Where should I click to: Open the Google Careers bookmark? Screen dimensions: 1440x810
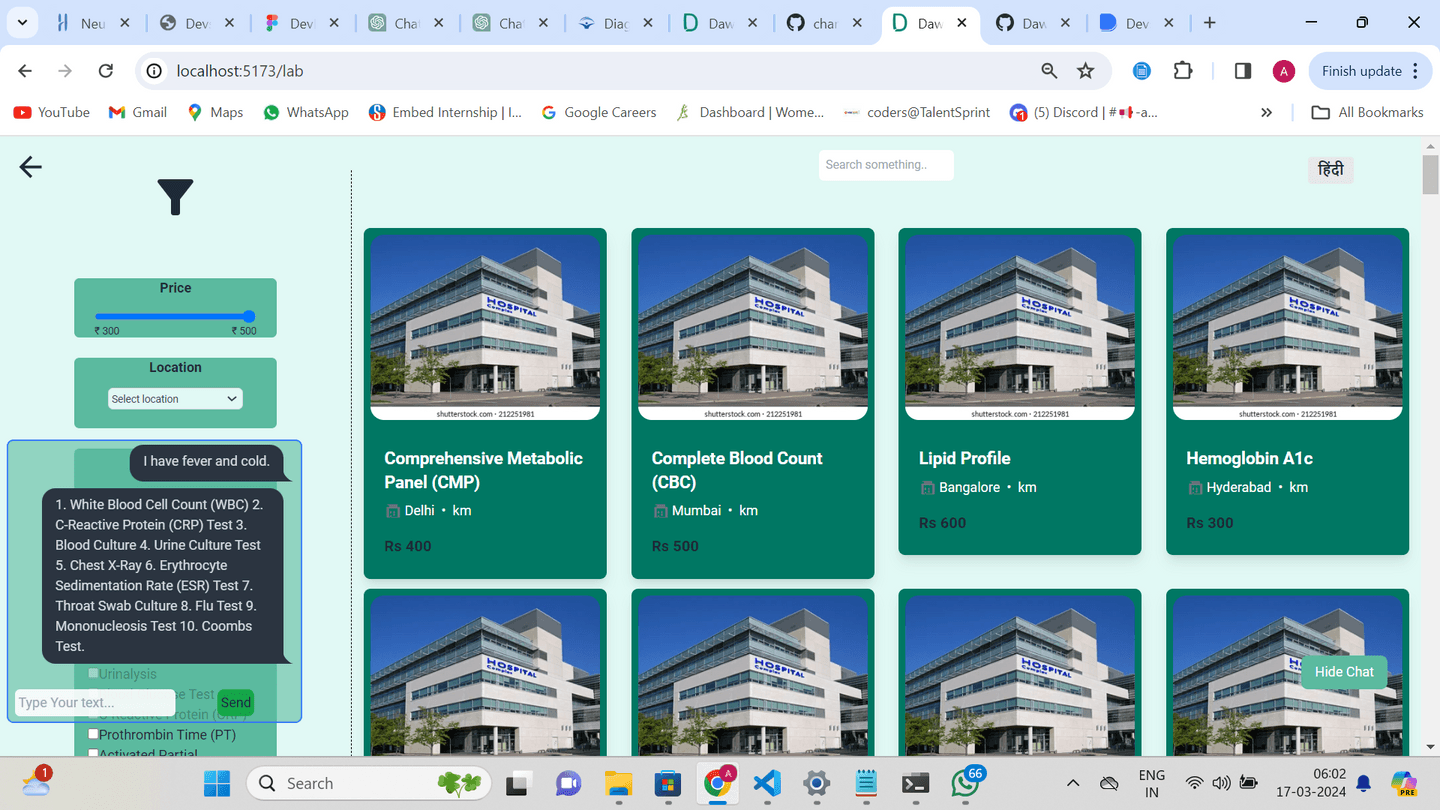pos(598,113)
